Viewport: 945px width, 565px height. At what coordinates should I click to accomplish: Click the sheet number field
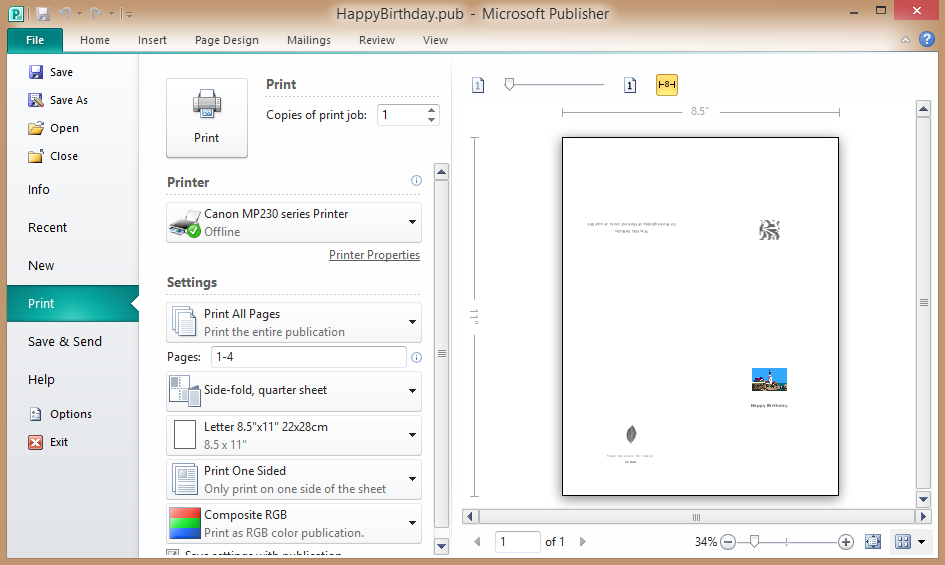pos(518,541)
